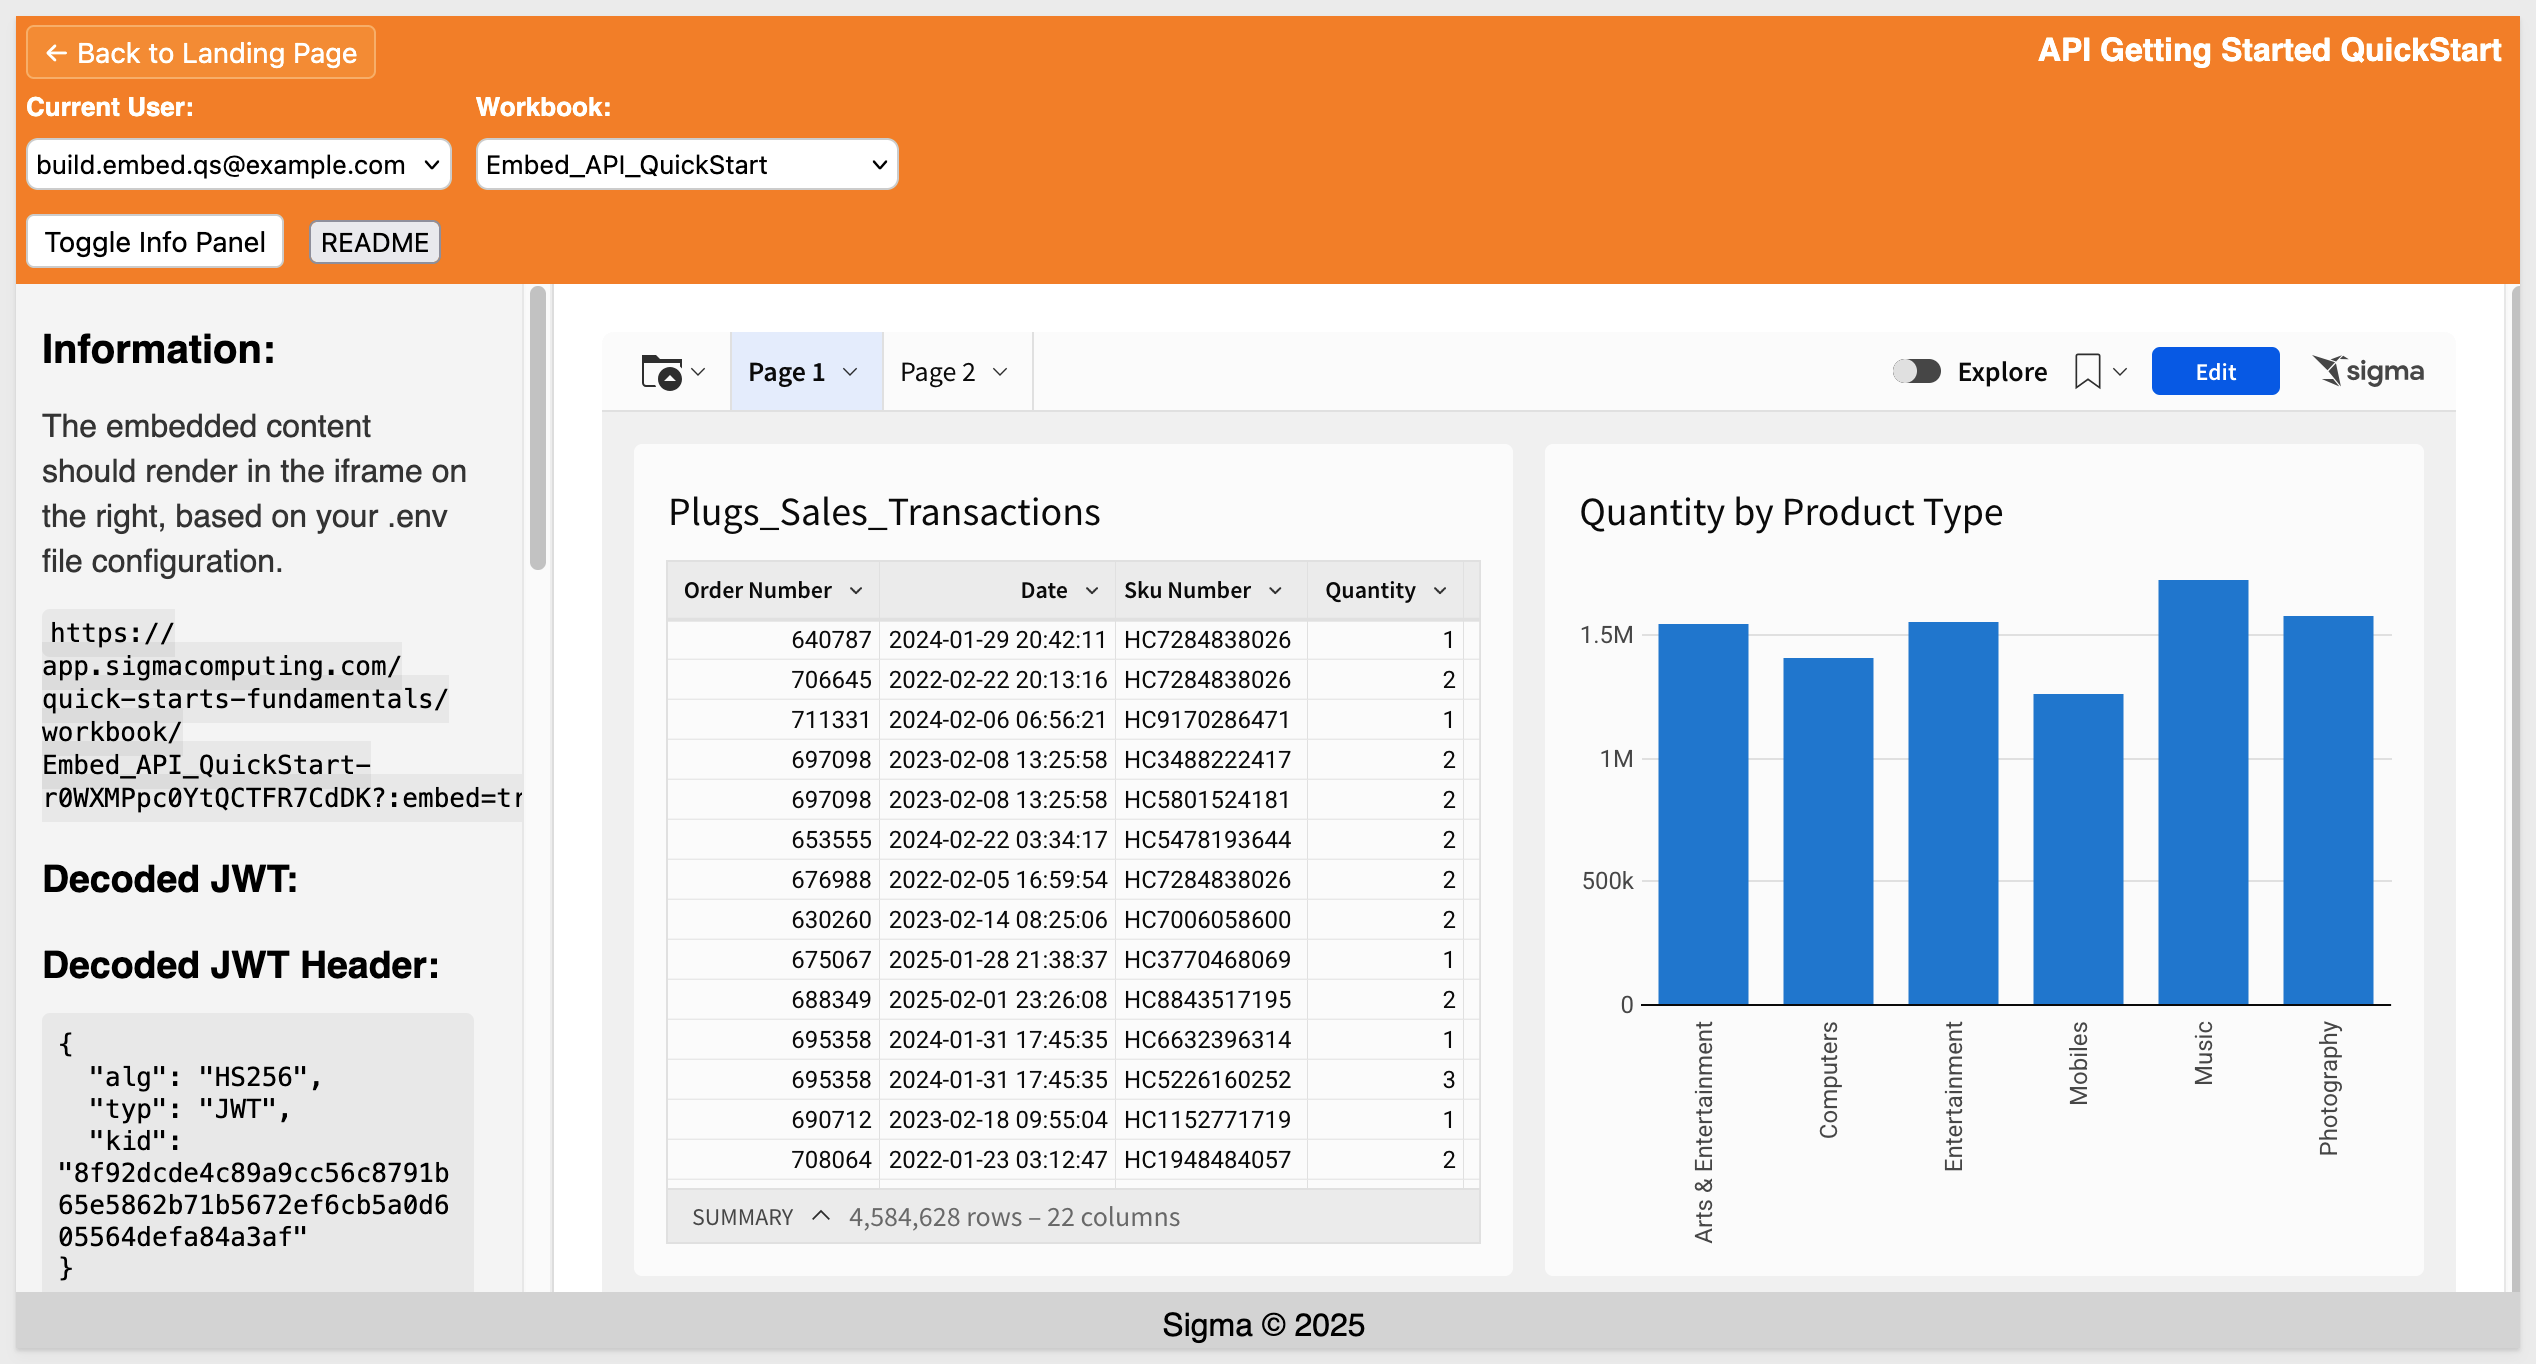Viewport: 2536px width, 1364px height.
Task: Select Sku cell HC5226160252
Action: [1211, 1080]
